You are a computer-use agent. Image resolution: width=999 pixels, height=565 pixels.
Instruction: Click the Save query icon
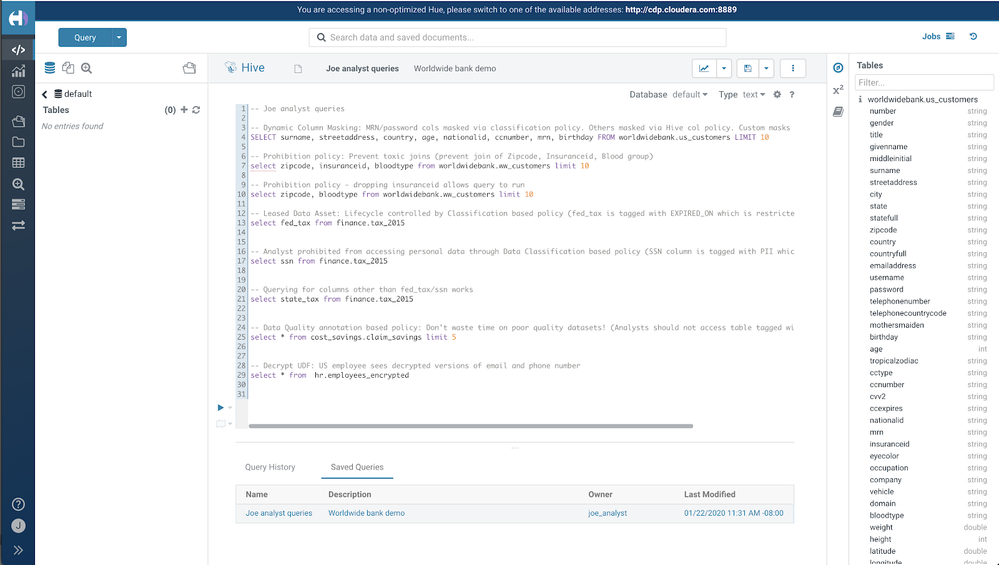click(x=747, y=68)
